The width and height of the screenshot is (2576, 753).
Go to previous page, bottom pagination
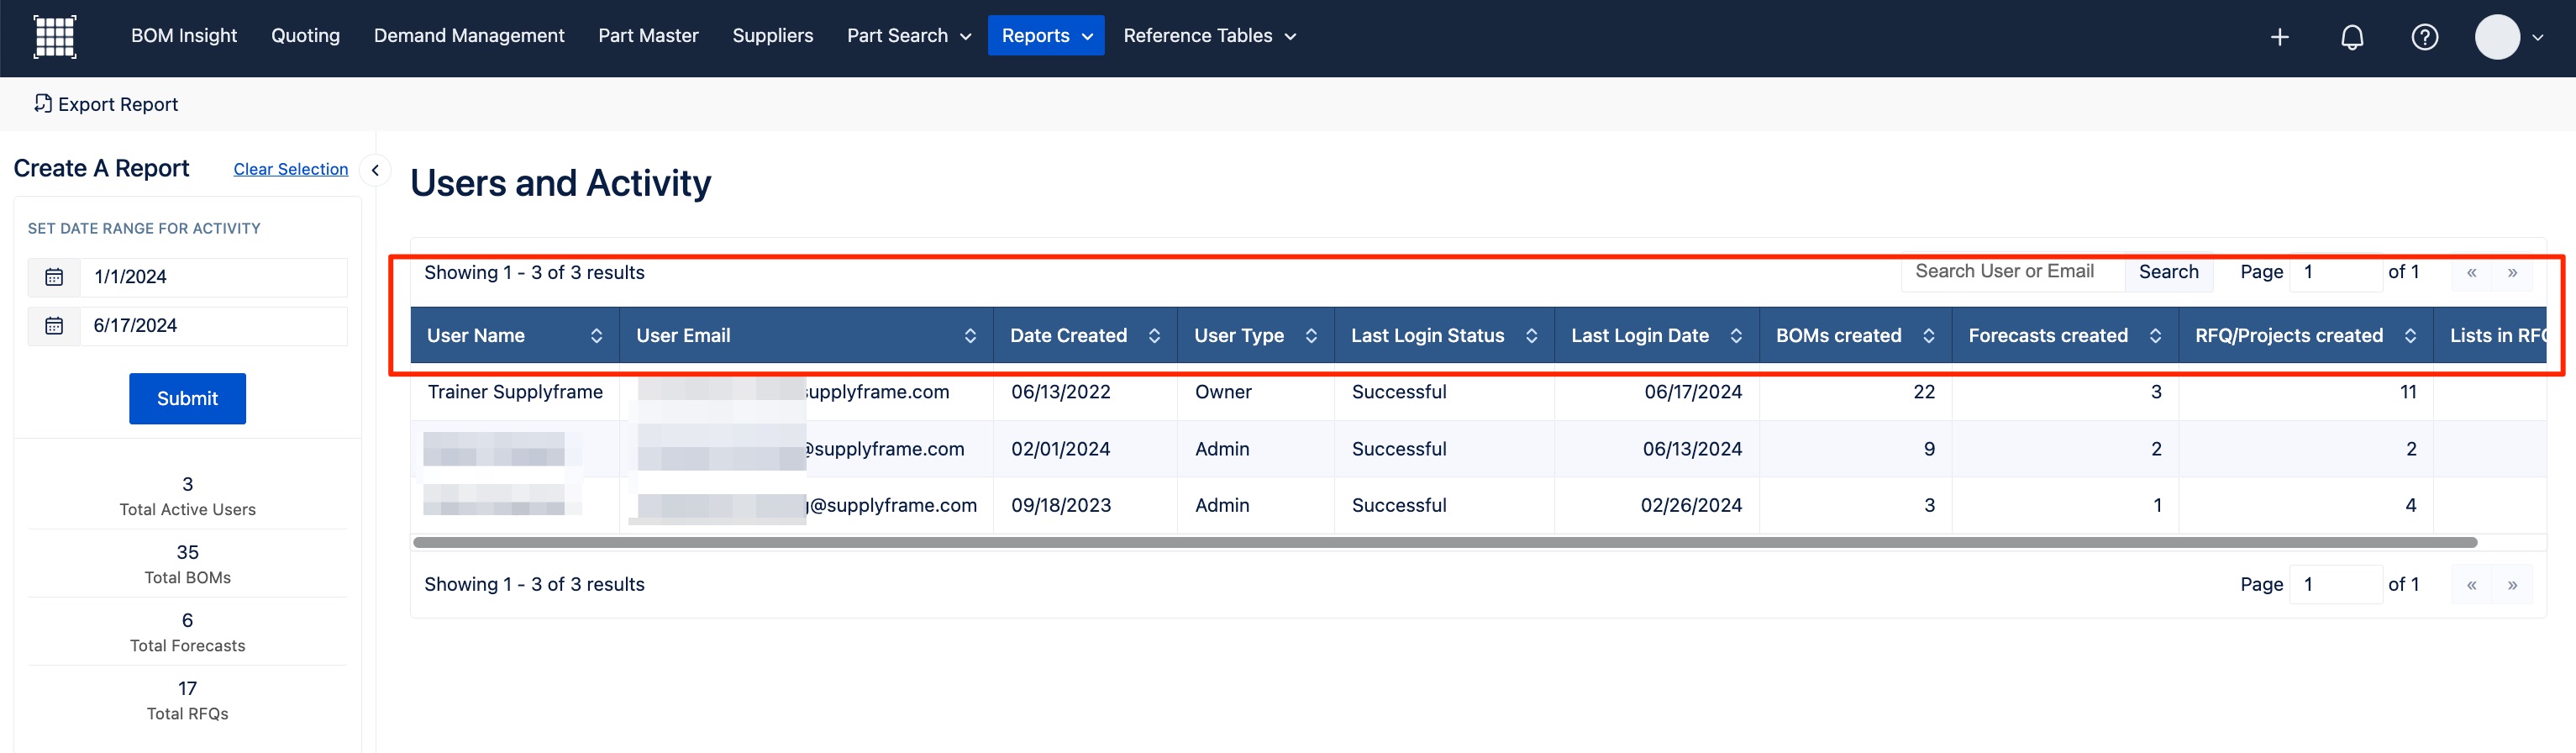(x=2471, y=585)
